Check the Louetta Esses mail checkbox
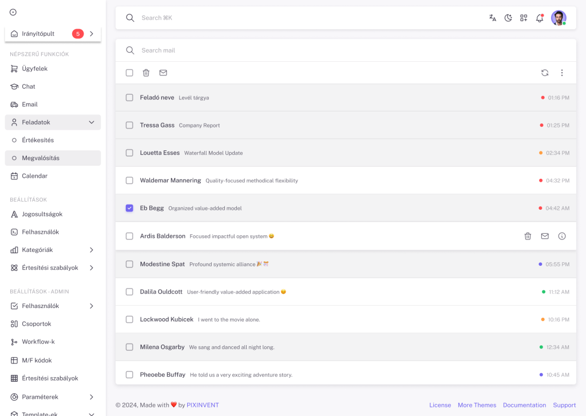 click(129, 153)
